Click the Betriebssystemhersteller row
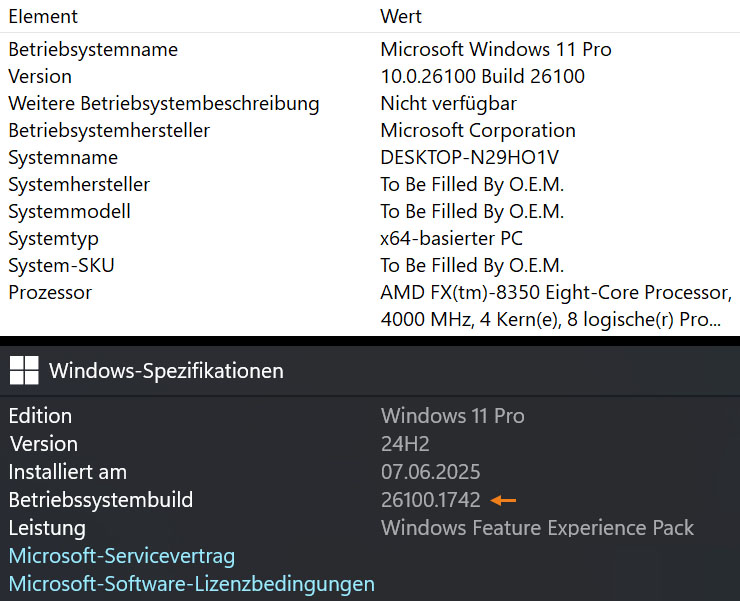This screenshot has width=740, height=601. (109, 130)
